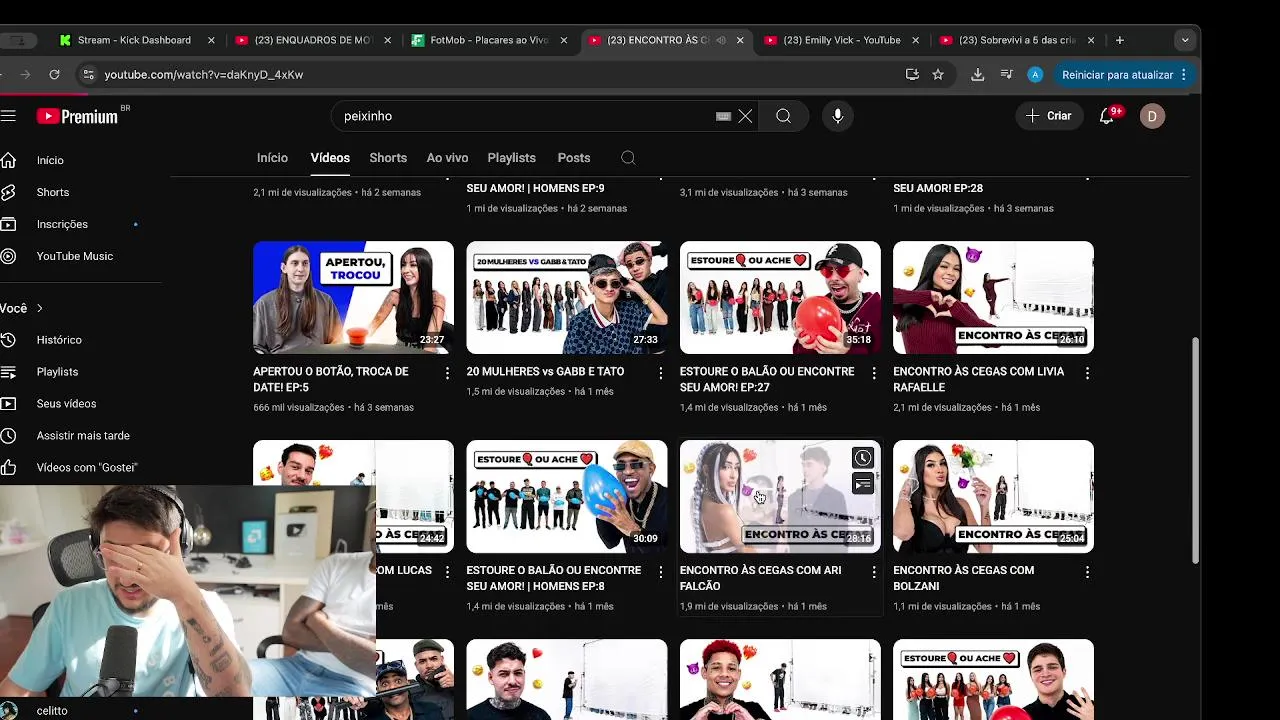Select the Vídeos channel tab
The image size is (1280, 720).
click(330, 158)
